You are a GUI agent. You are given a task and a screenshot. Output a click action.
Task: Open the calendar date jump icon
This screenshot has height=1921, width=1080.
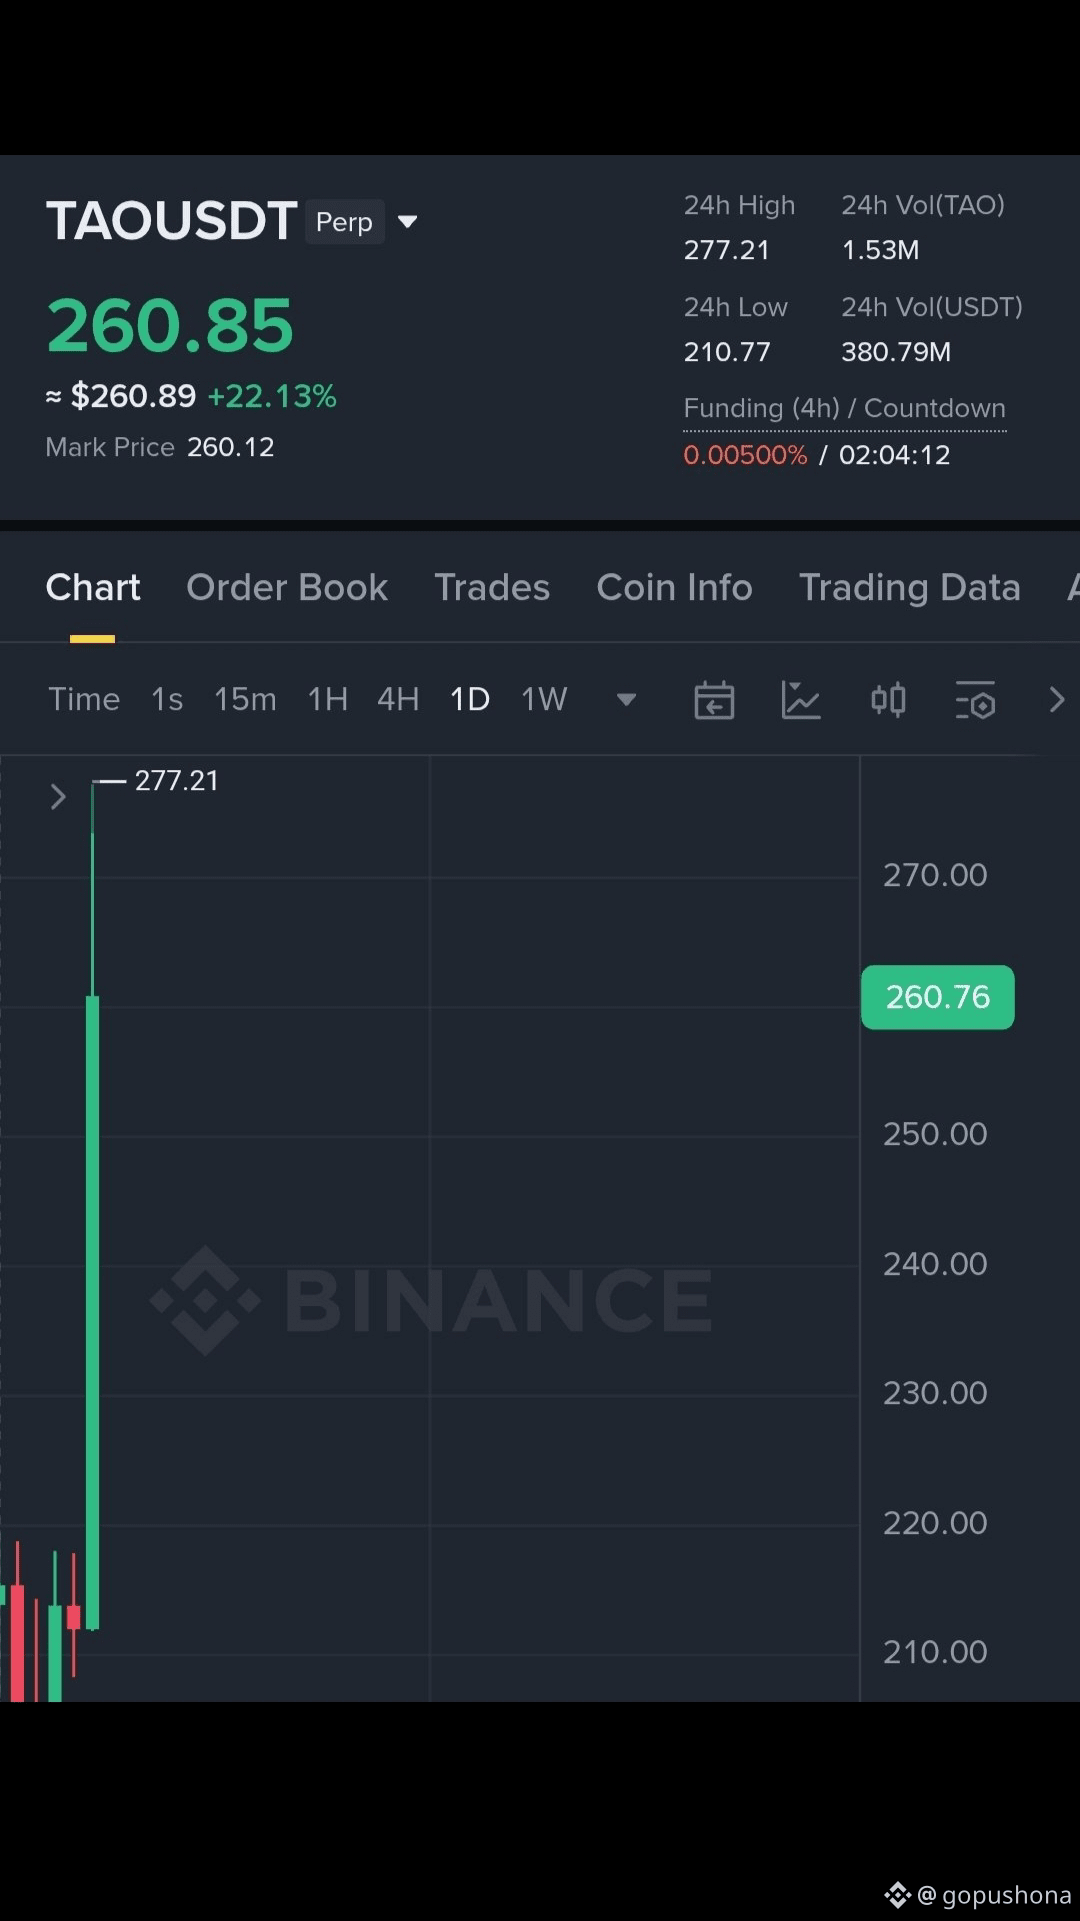pyautogui.click(x=714, y=700)
